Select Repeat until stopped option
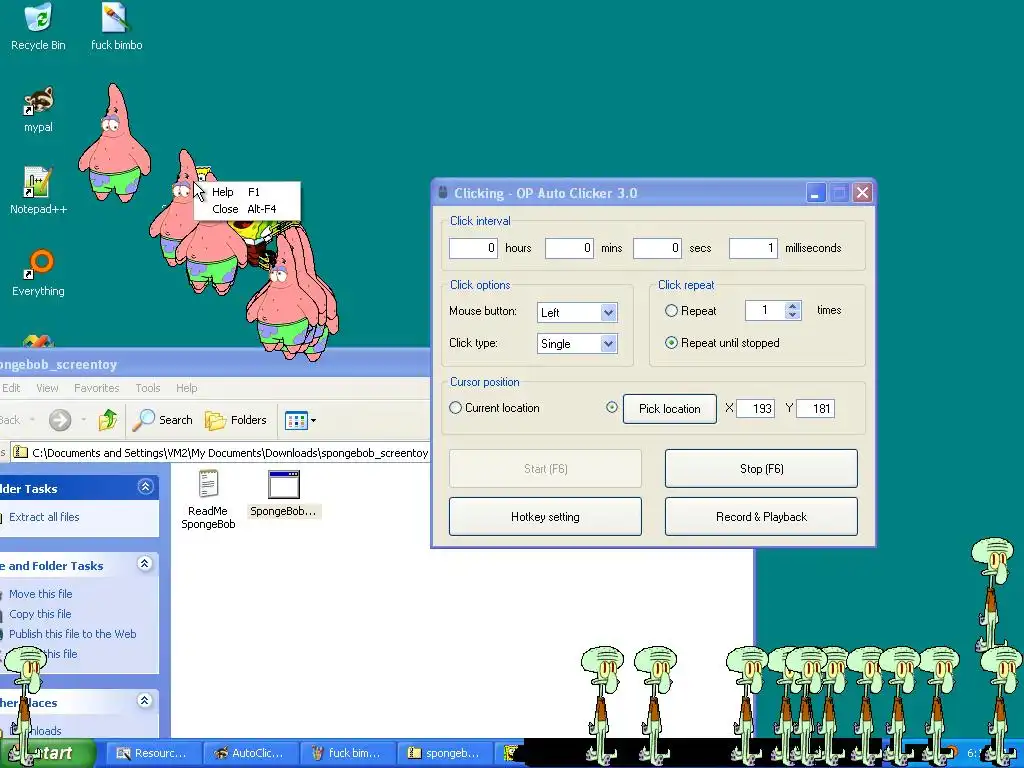Image resolution: width=1024 pixels, height=768 pixels. click(x=671, y=343)
